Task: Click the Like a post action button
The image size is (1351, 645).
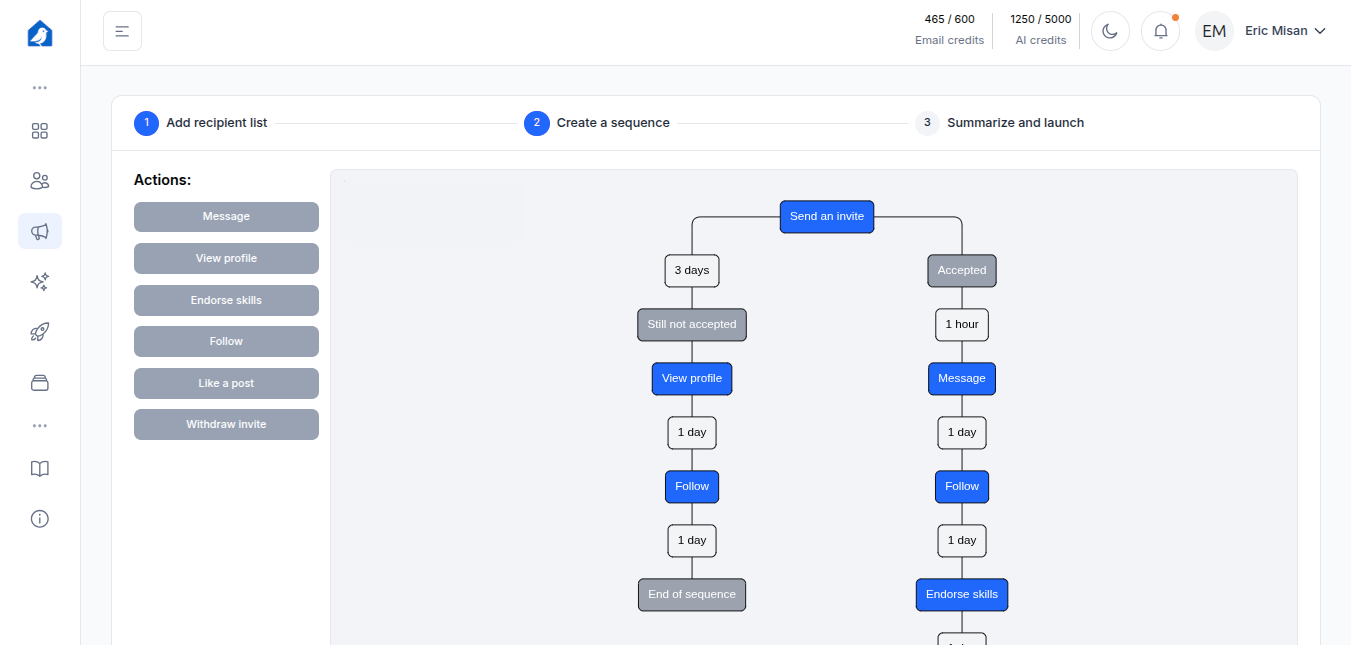Action: click(x=226, y=383)
